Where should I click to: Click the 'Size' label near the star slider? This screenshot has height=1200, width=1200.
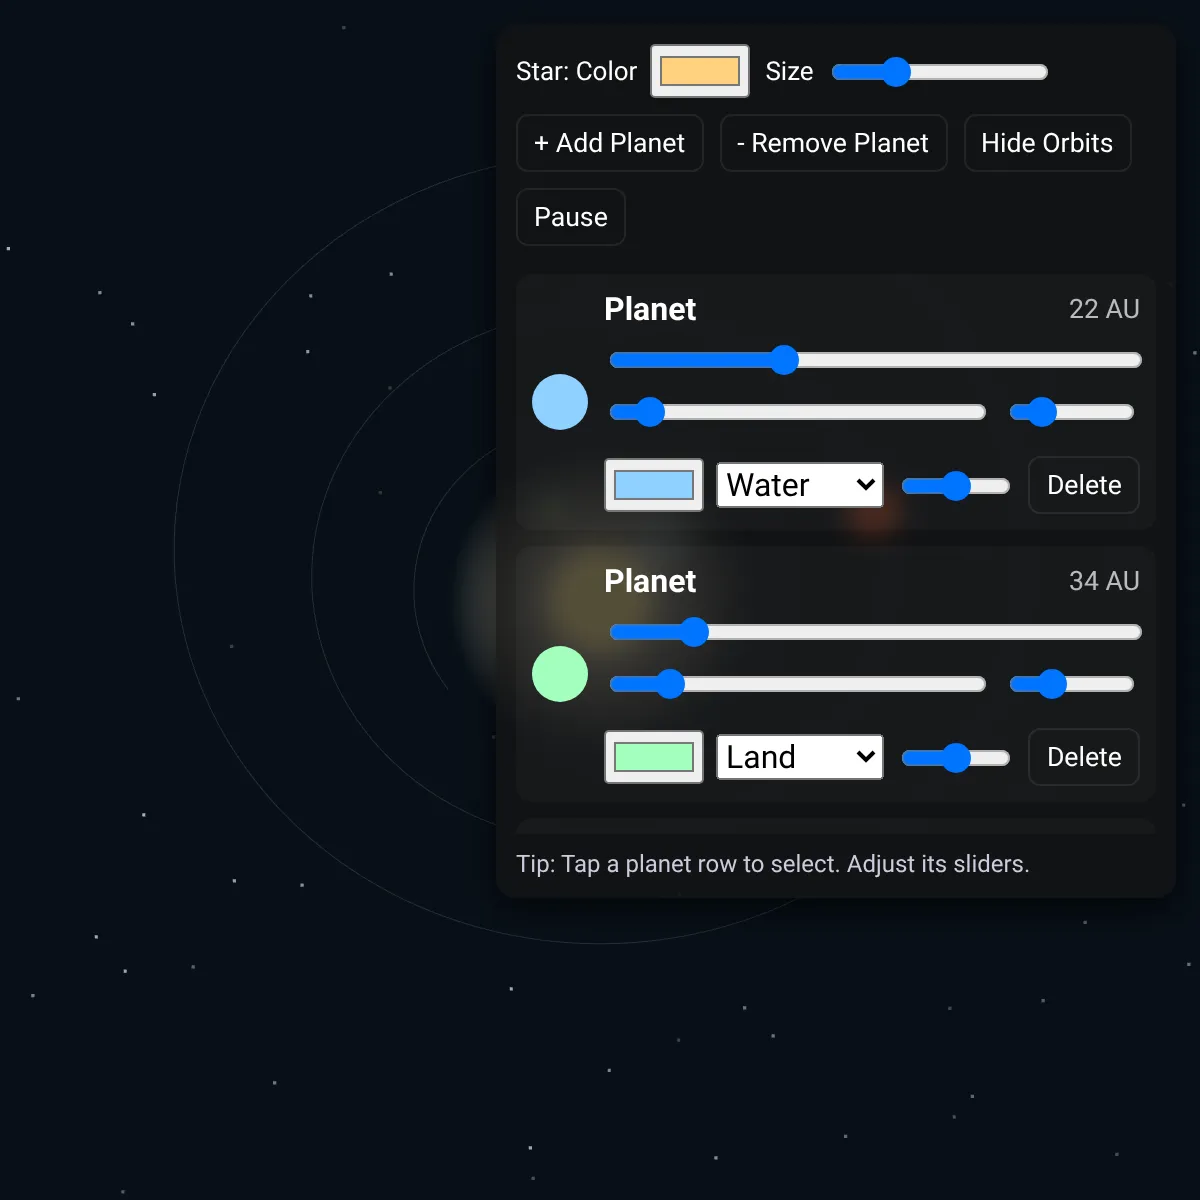(789, 72)
